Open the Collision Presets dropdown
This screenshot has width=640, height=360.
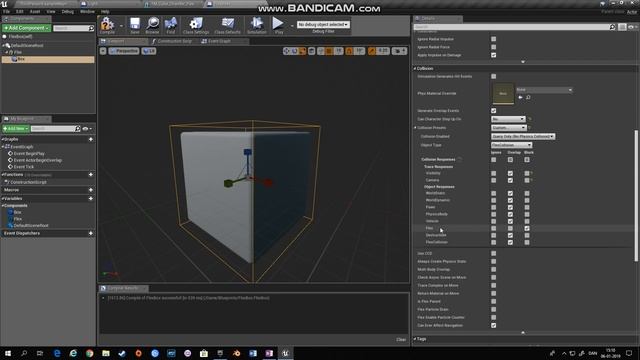click(x=509, y=128)
